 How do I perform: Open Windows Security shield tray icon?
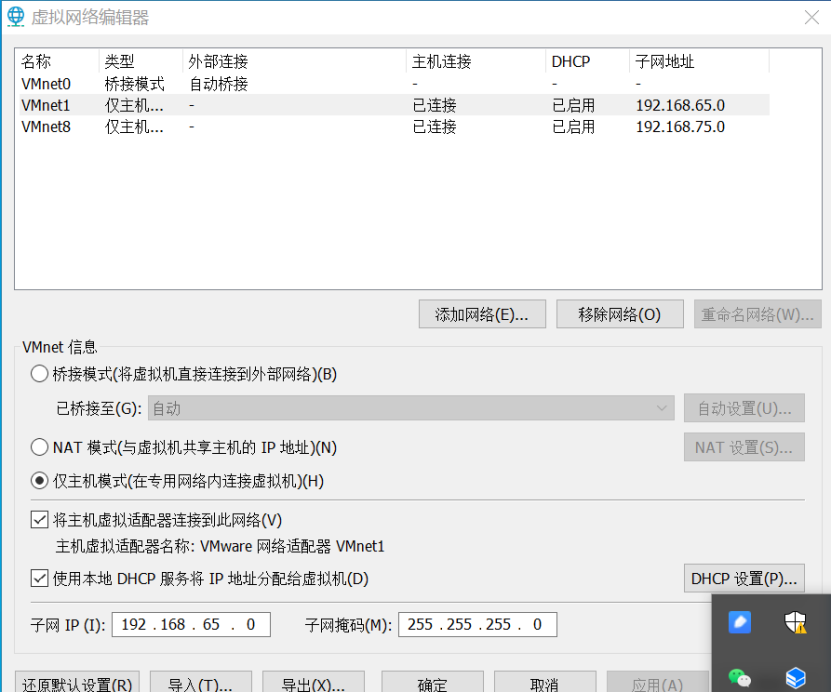795,622
